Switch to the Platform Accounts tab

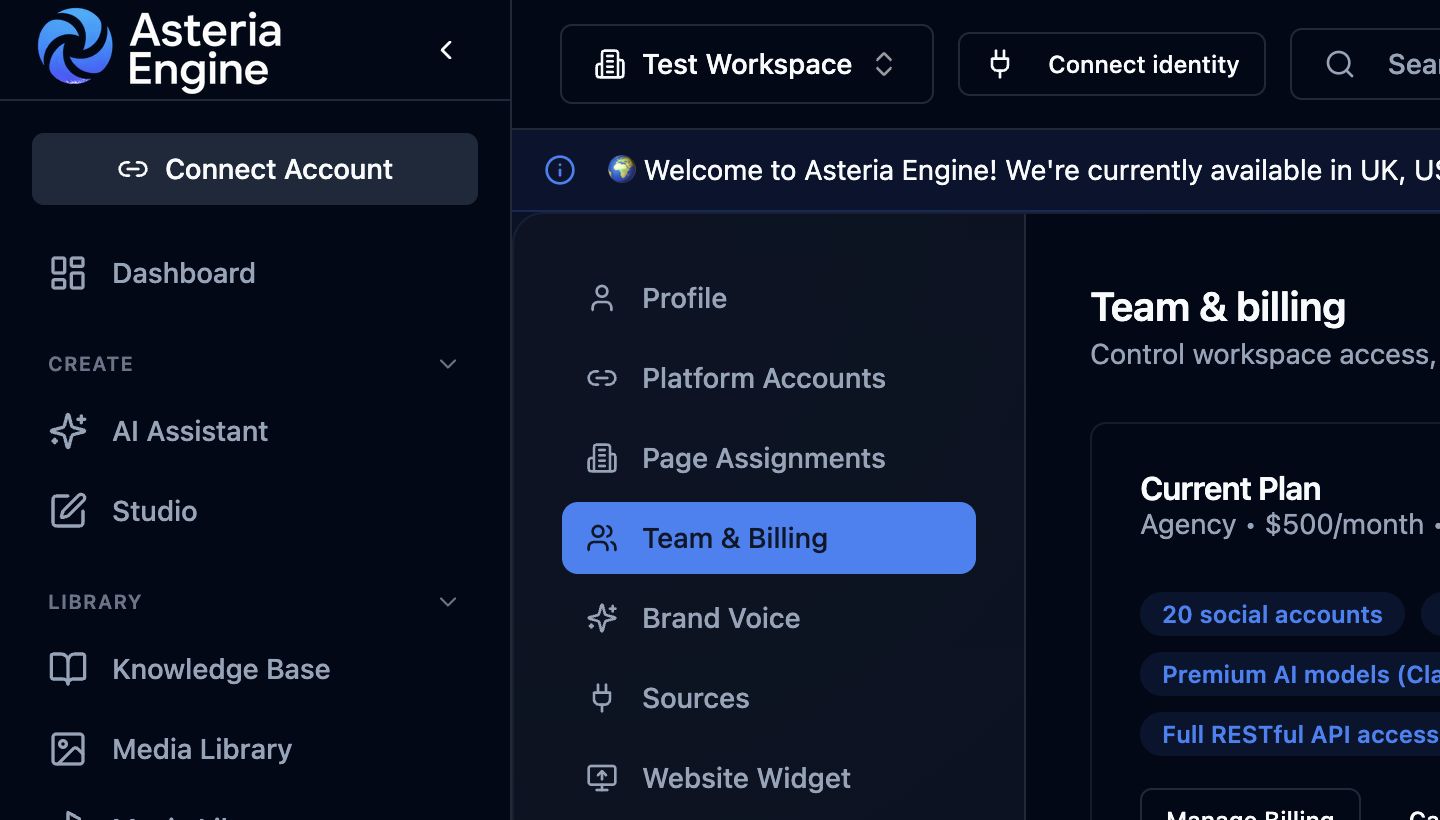click(769, 378)
